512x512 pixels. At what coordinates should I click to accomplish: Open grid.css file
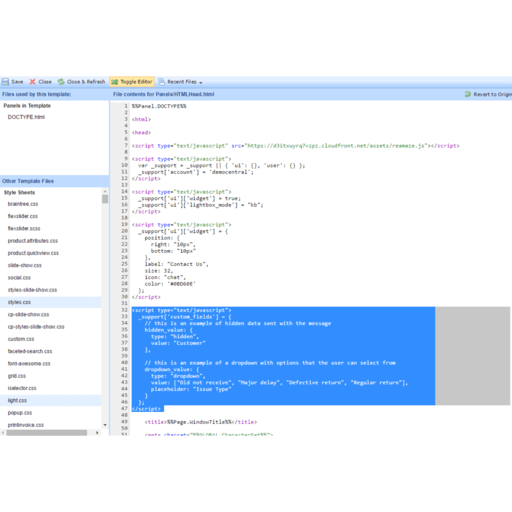[17, 376]
